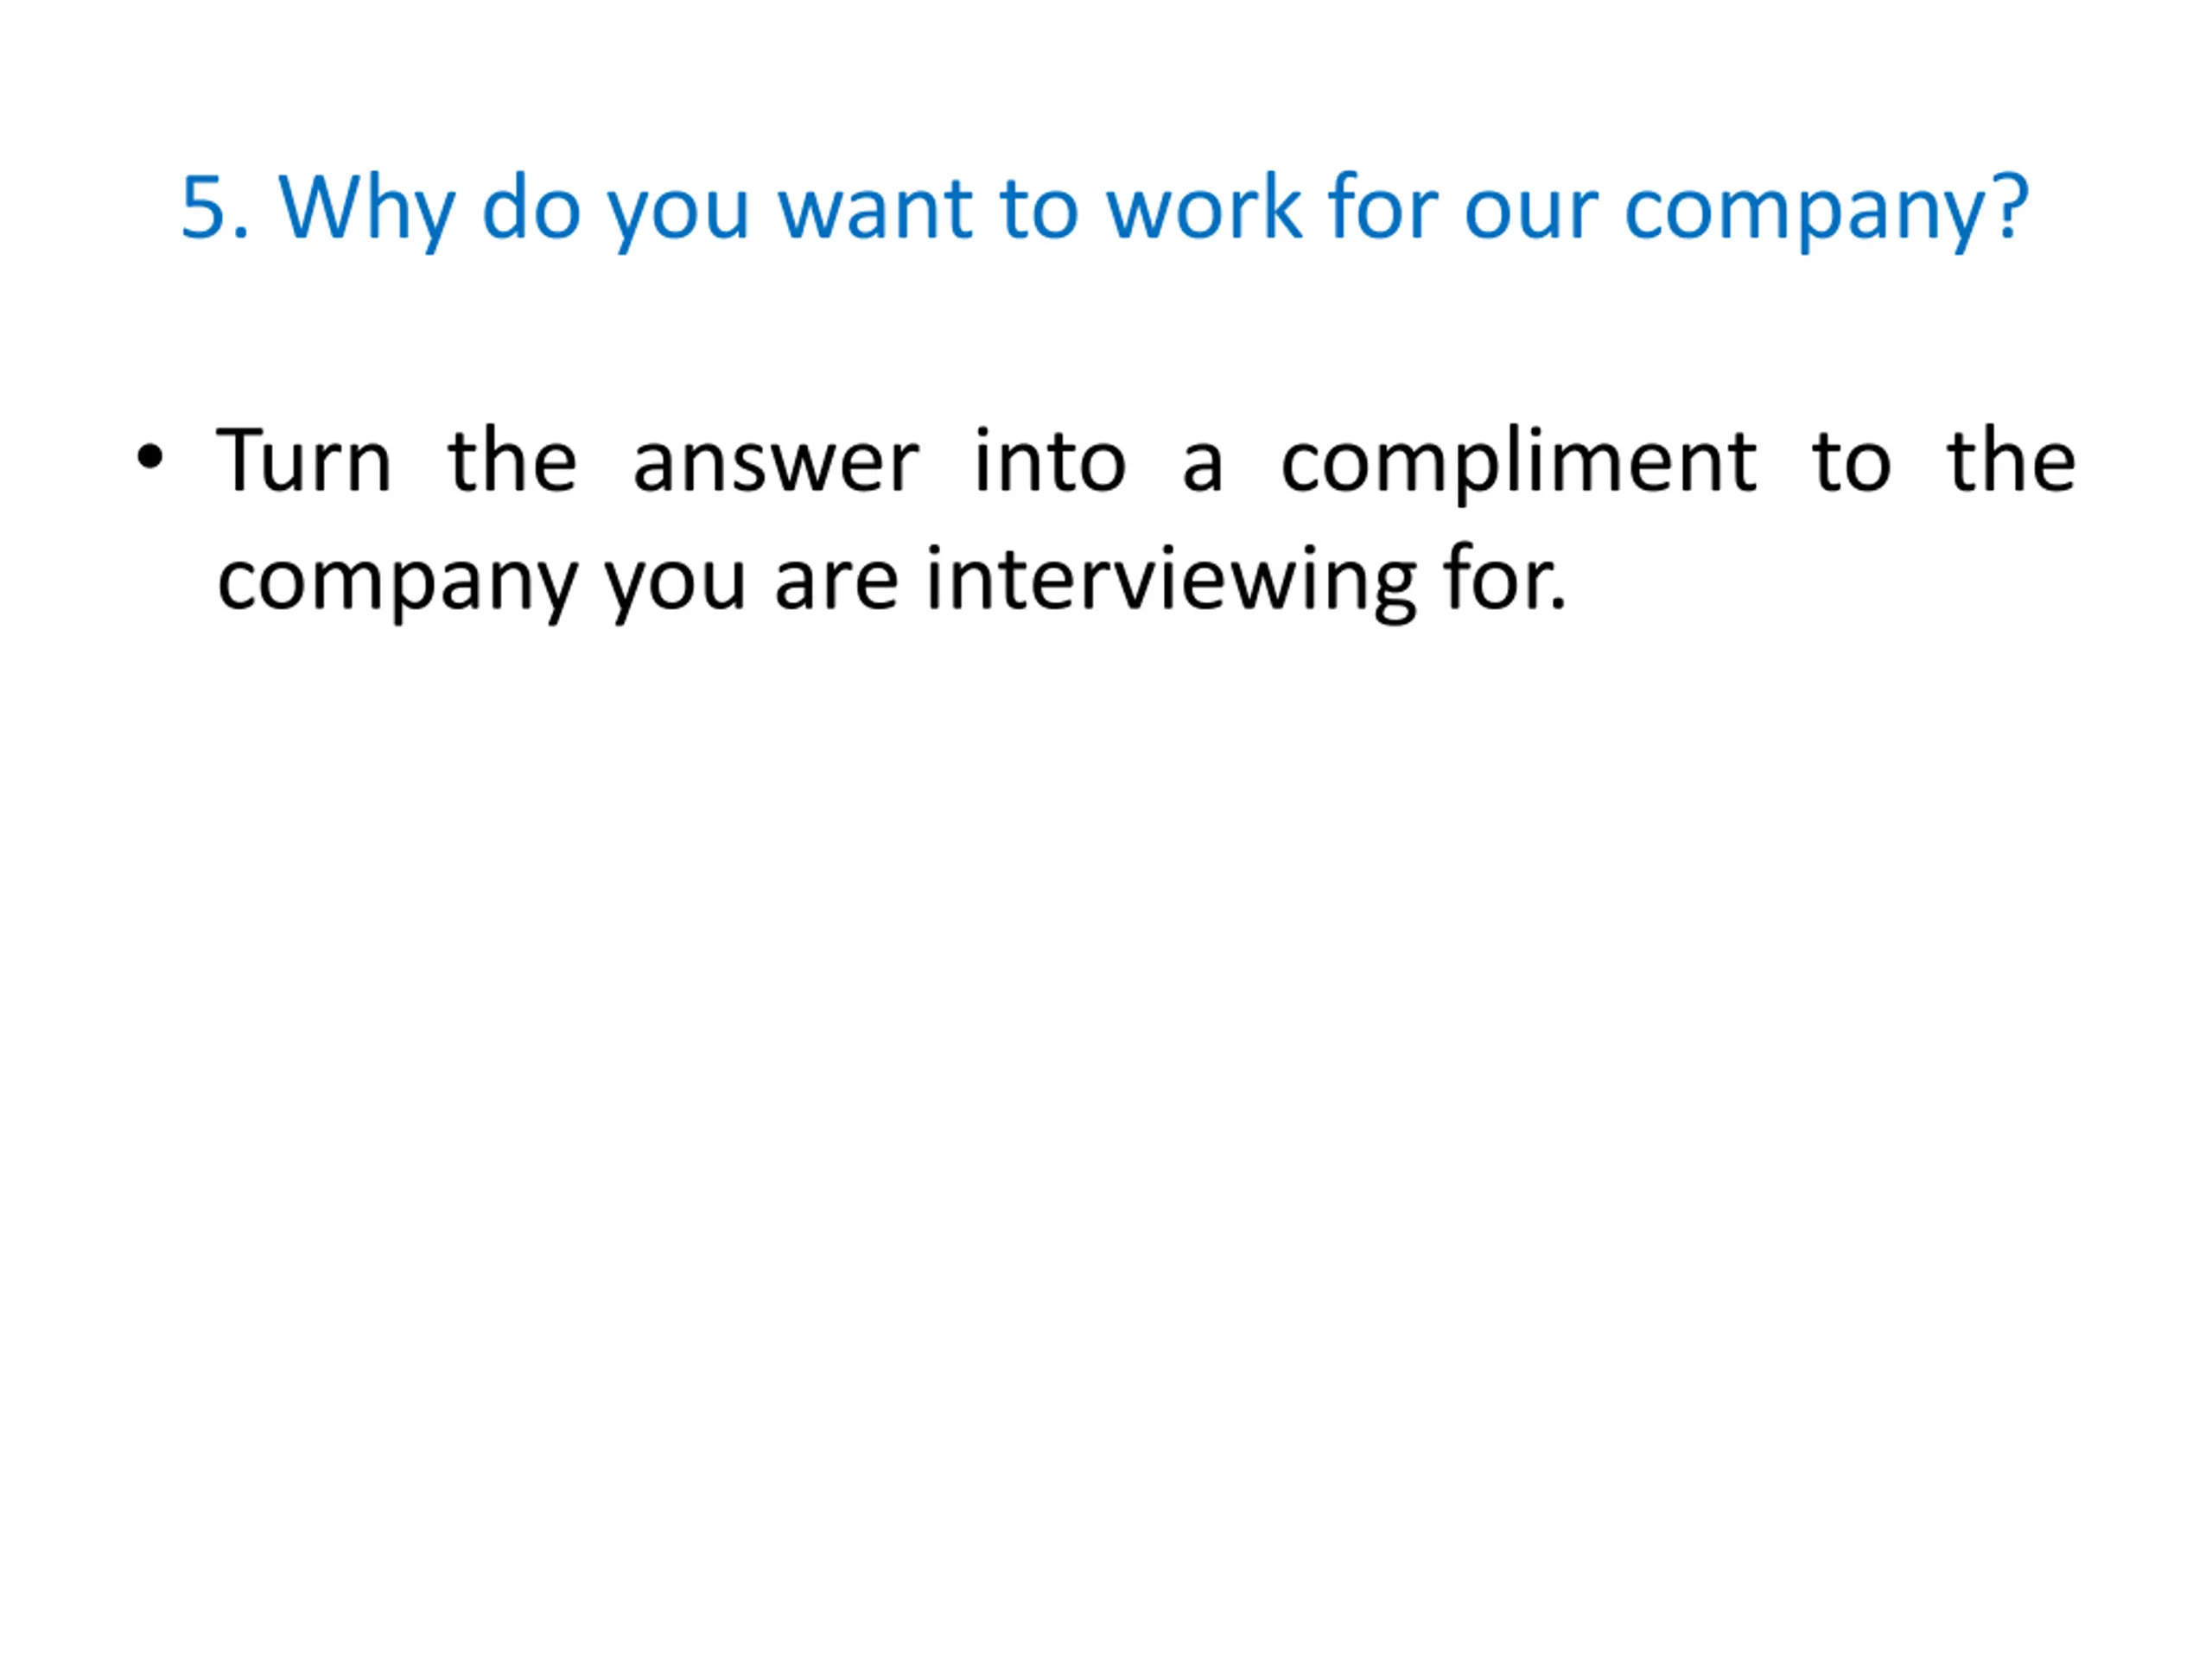Click the word "are" in the second line
The image size is (2212, 1659).
837,583
